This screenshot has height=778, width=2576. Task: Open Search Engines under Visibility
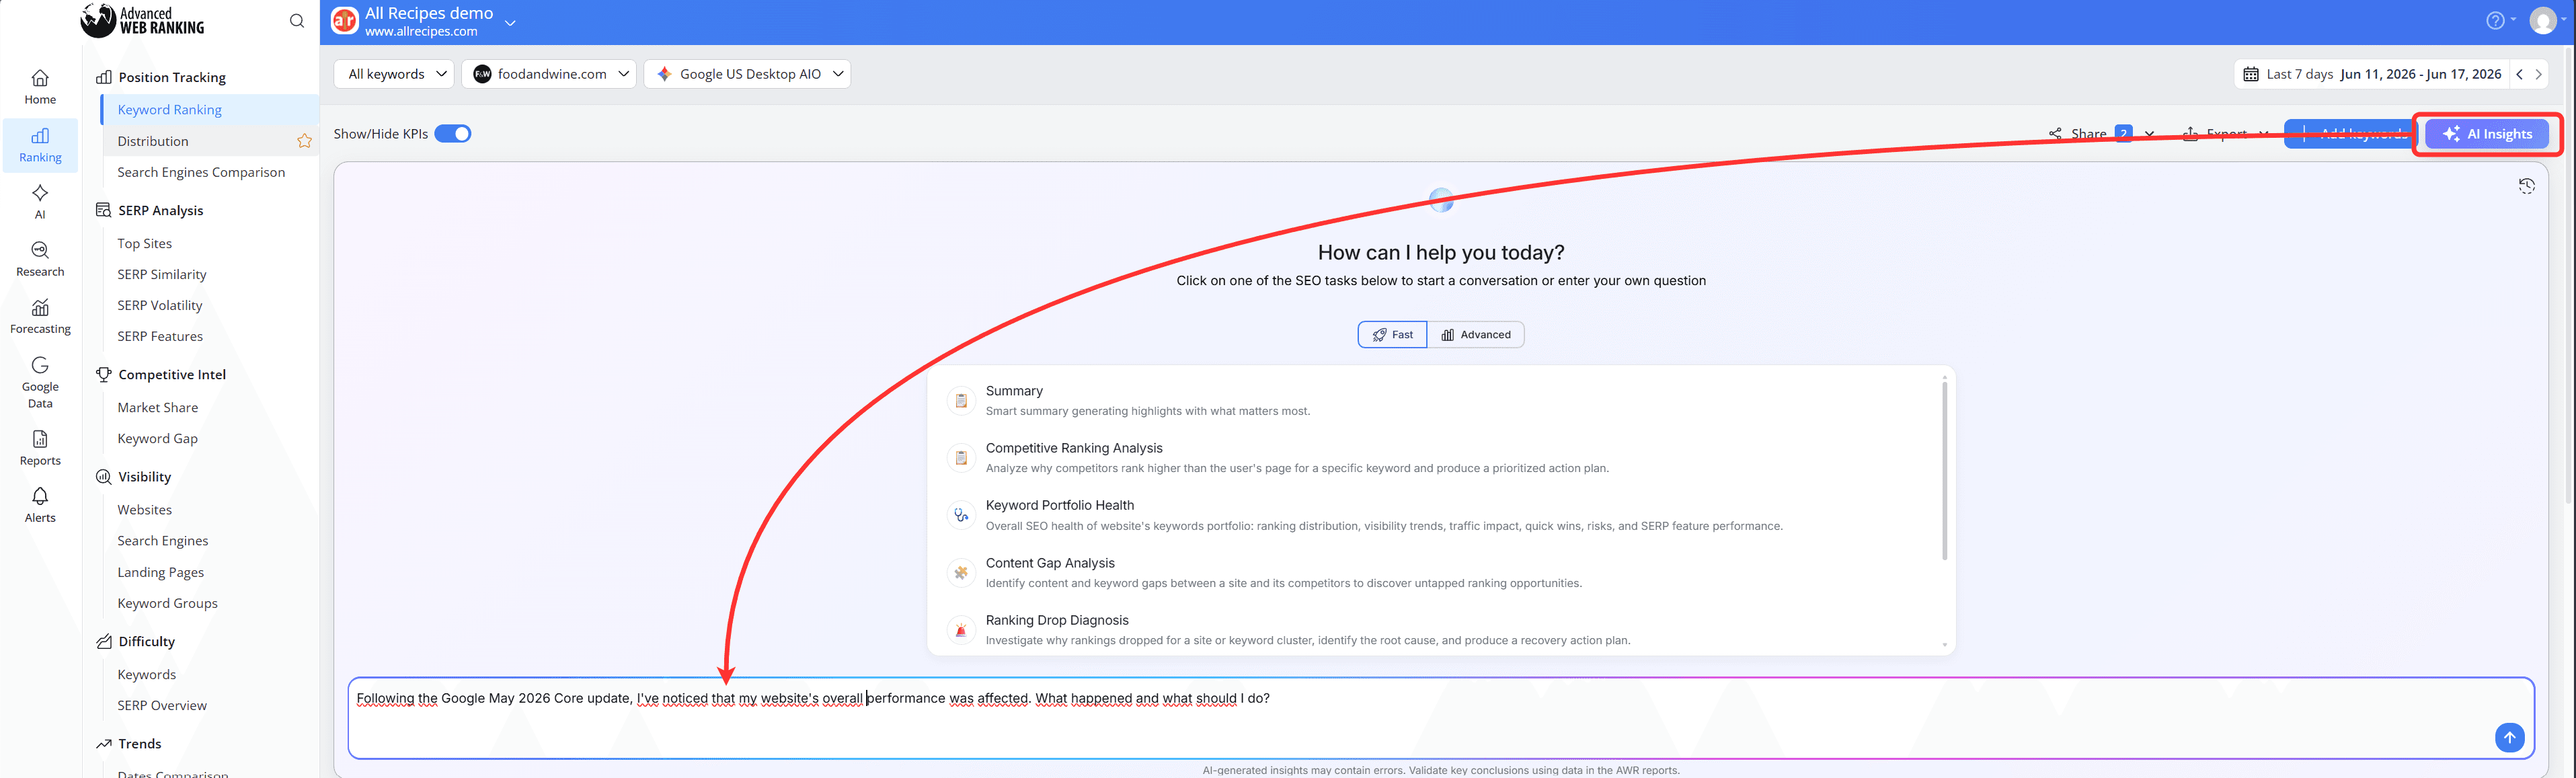[x=163, y=540]
